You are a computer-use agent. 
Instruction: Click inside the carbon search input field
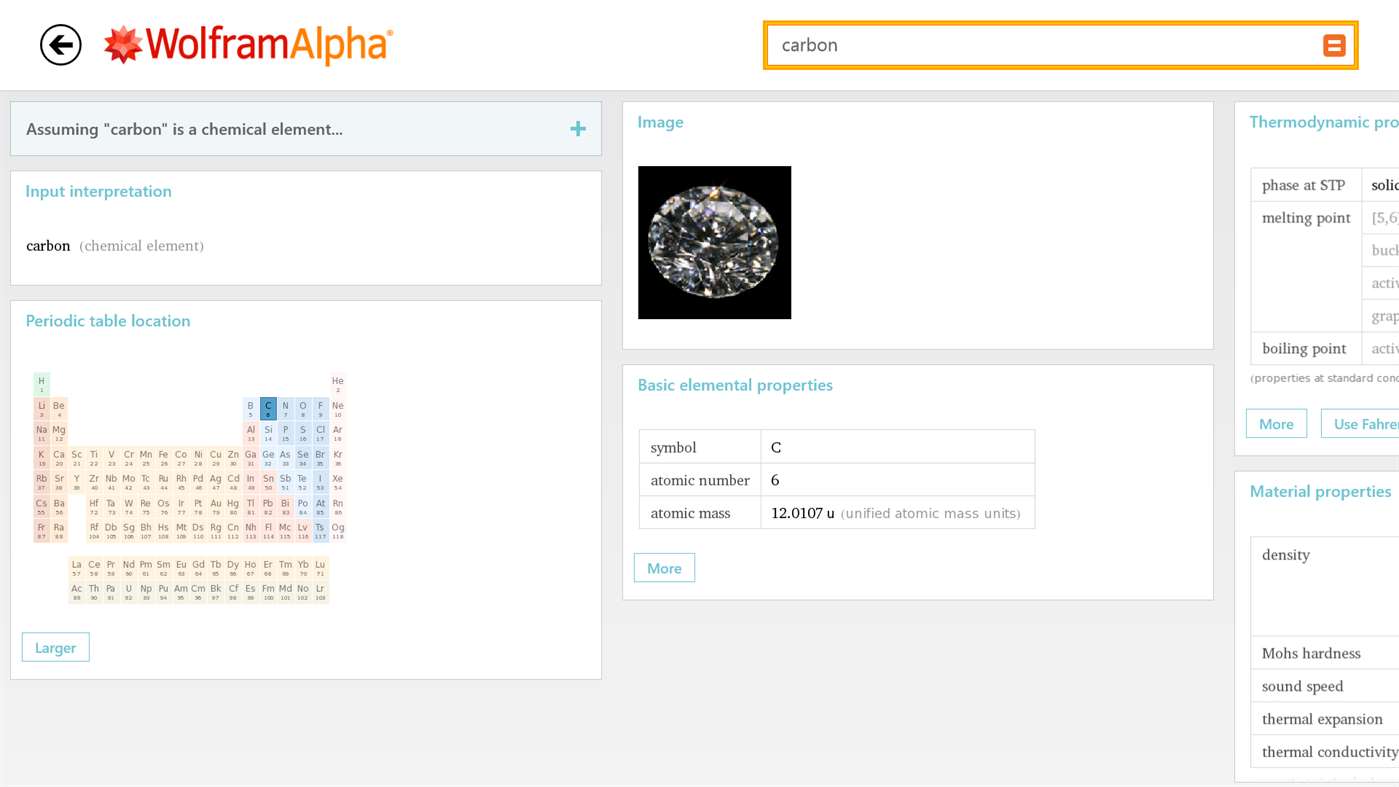point(1000,44)
